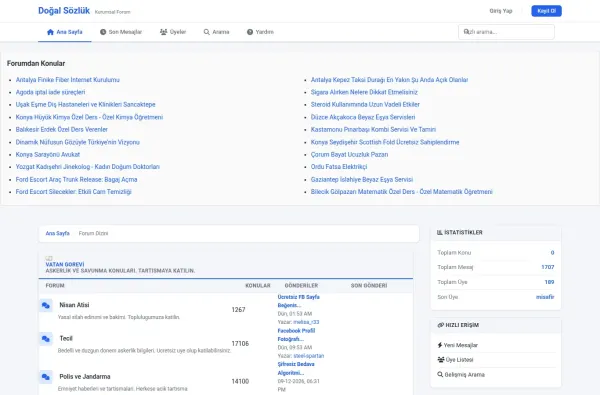This screenshot has width=600, height=395.
Task: Open the VATAN GÖREVİ category heading
Action: tap(65, 264)
